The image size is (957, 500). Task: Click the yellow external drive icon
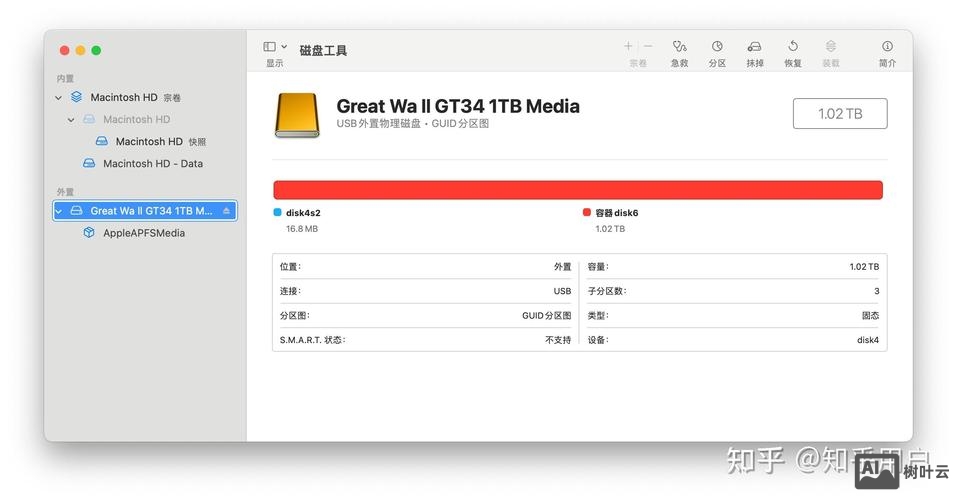(297, 115)
